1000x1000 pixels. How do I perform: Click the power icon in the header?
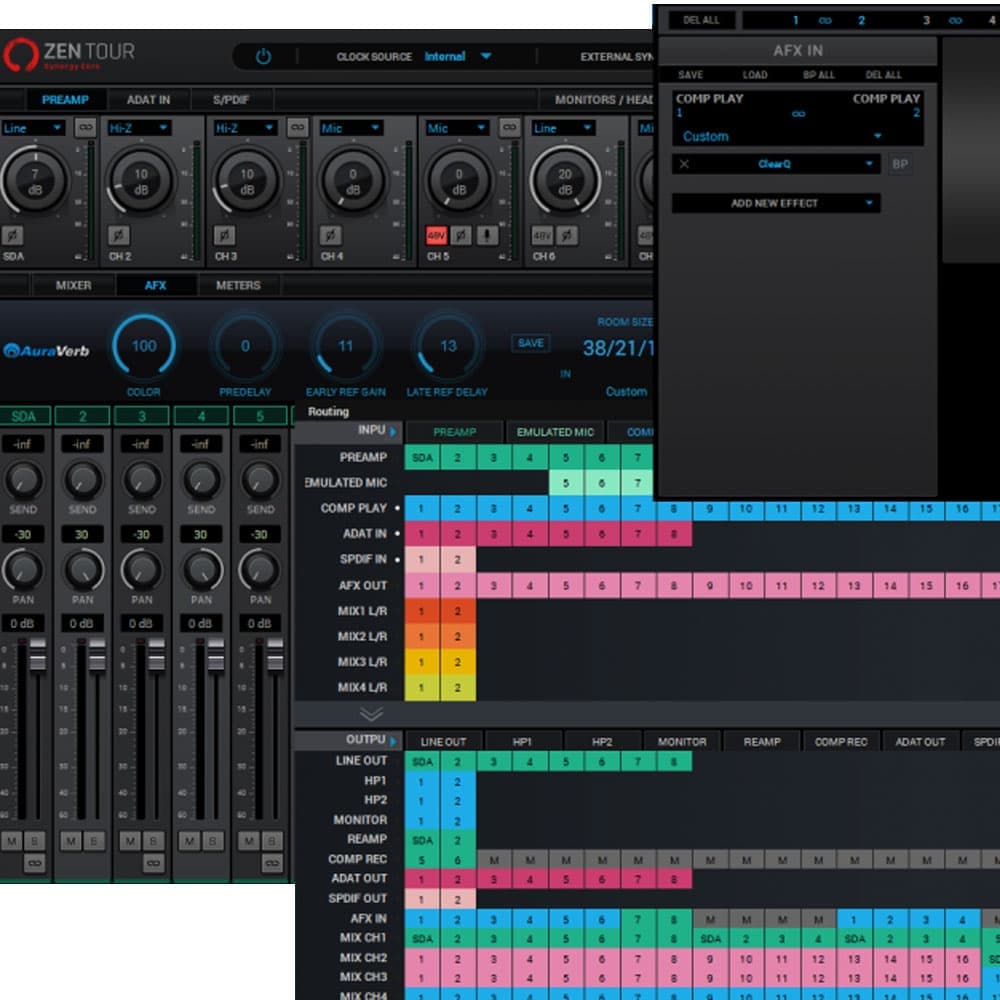pyautogui.click(x=263, y=57)
